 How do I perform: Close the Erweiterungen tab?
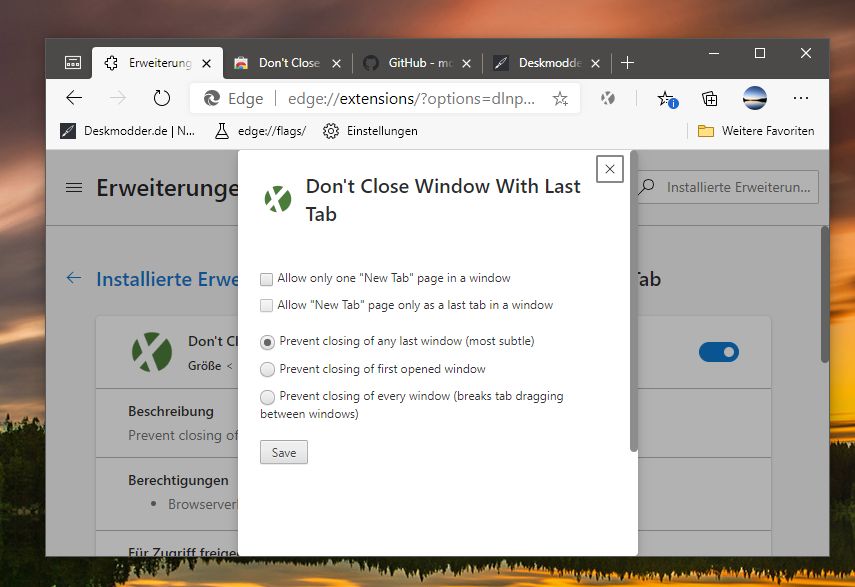(x=207, y=64)
